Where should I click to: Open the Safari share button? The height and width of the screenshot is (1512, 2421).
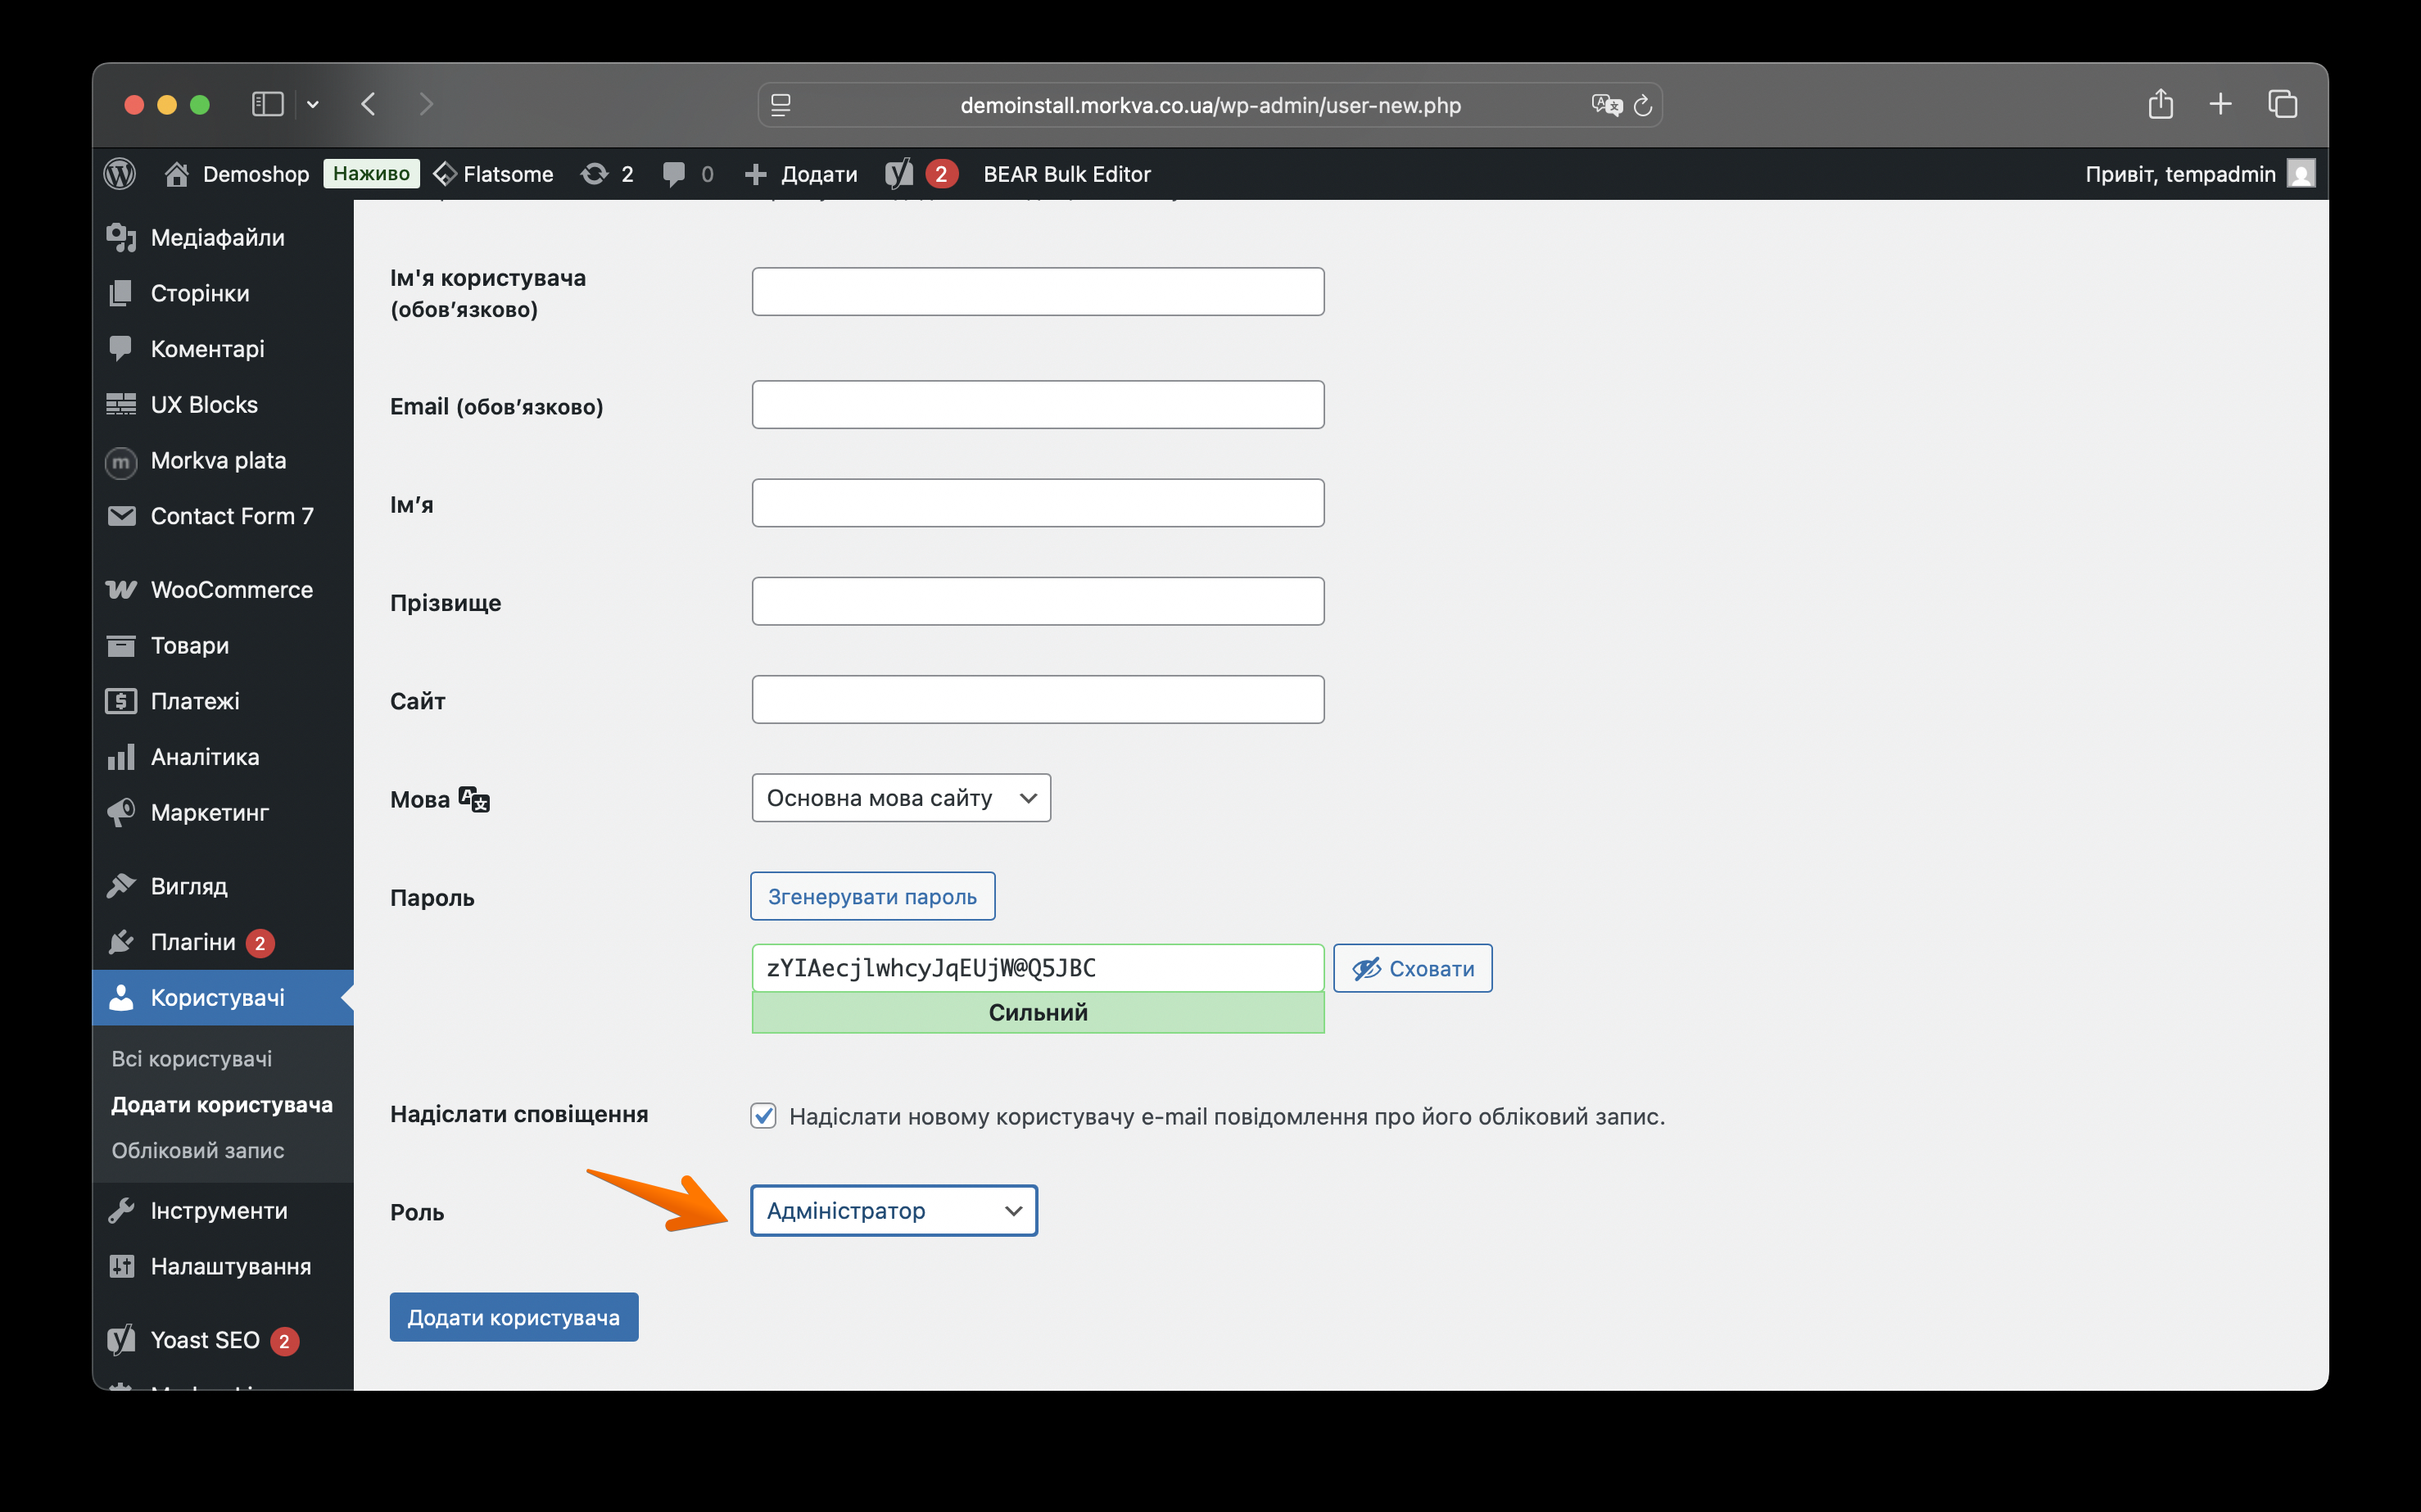click(x=2161, y=104)
